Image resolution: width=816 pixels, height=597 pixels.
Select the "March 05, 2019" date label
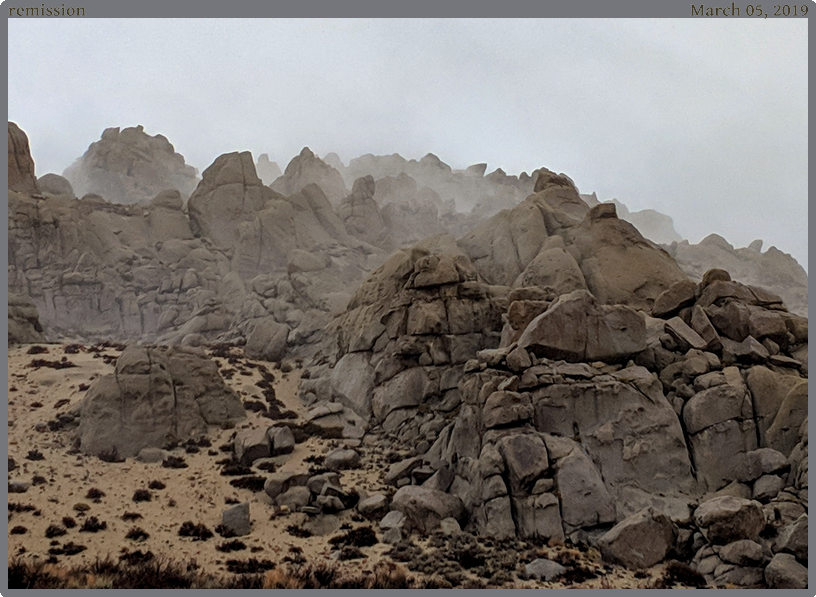tap(748, 10)
